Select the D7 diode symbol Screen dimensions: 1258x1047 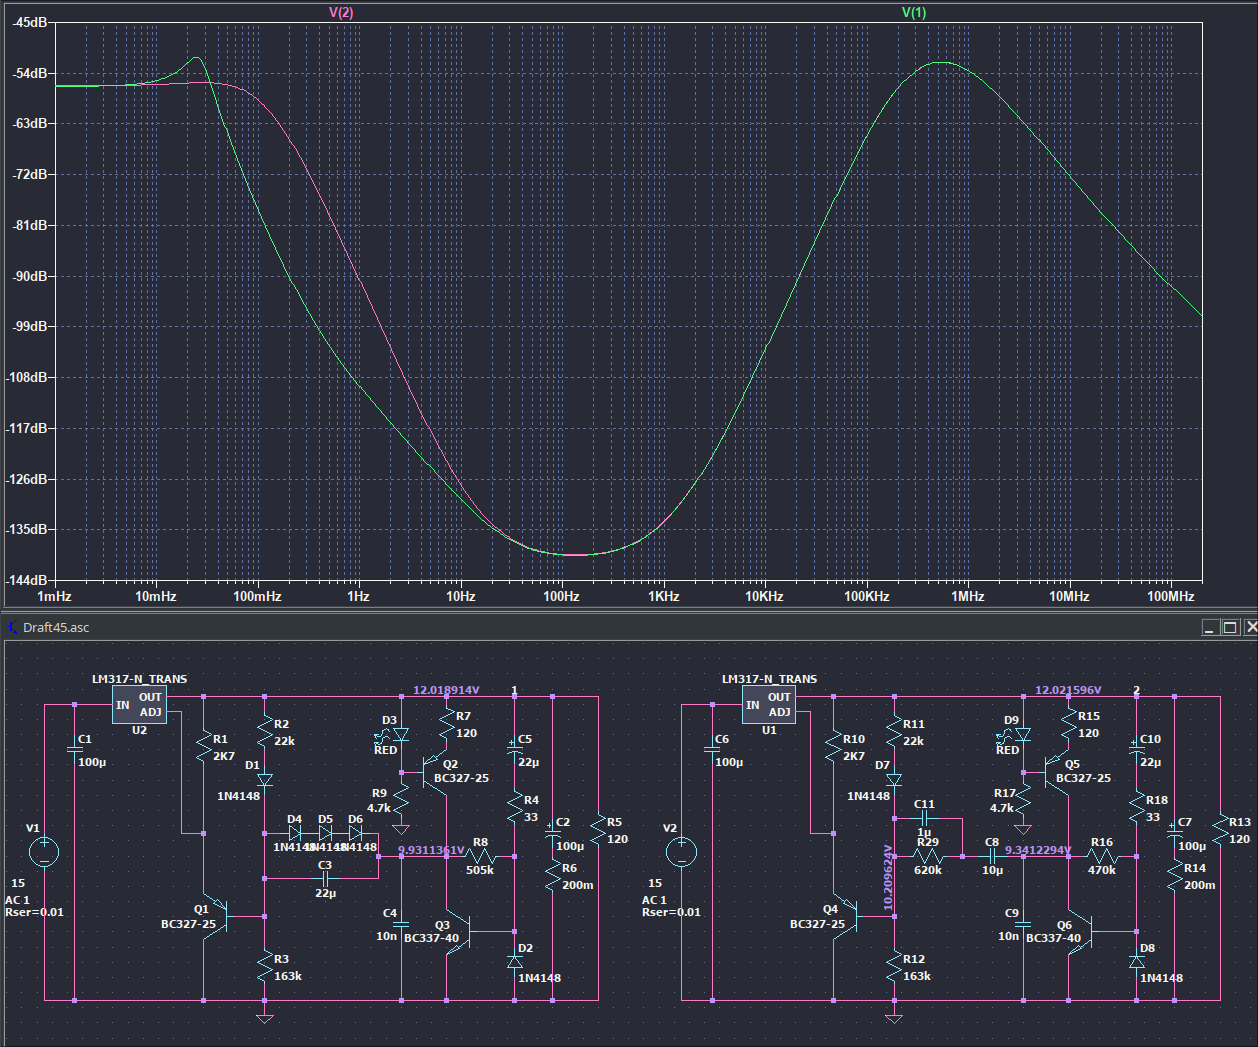[x=894, y=779]
